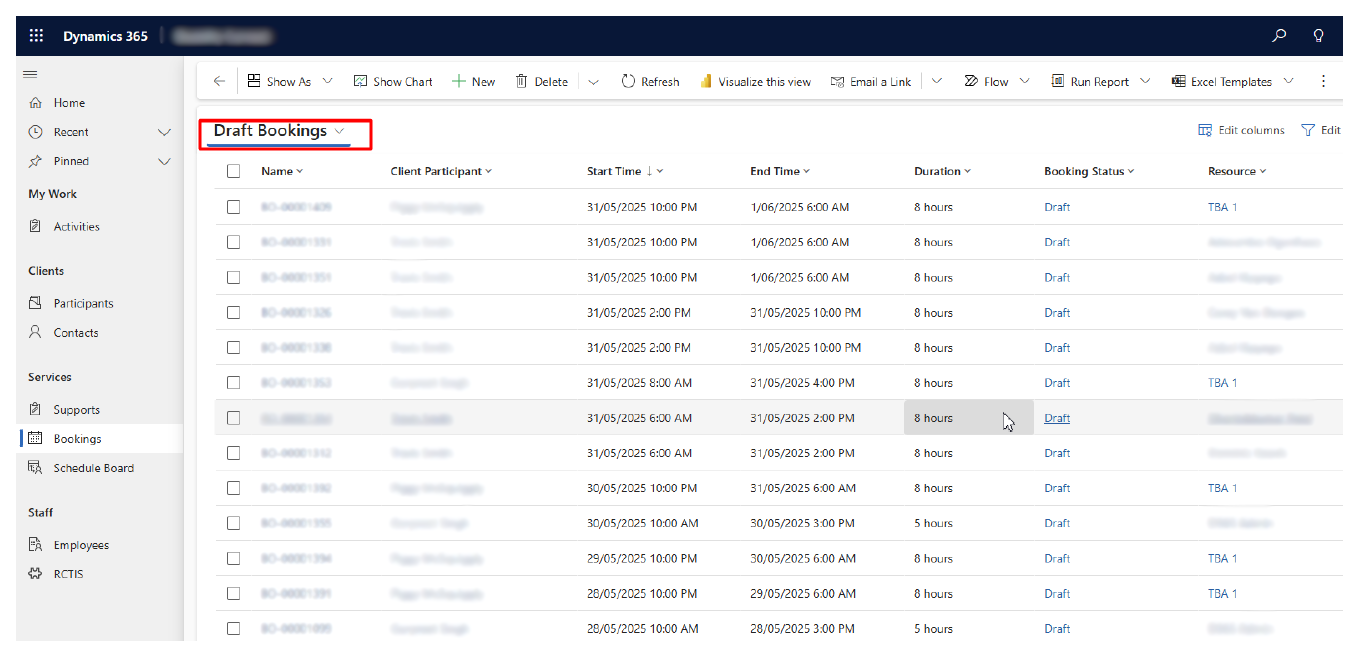
Task: Select the first booking row checkbox
Action: 233,207
